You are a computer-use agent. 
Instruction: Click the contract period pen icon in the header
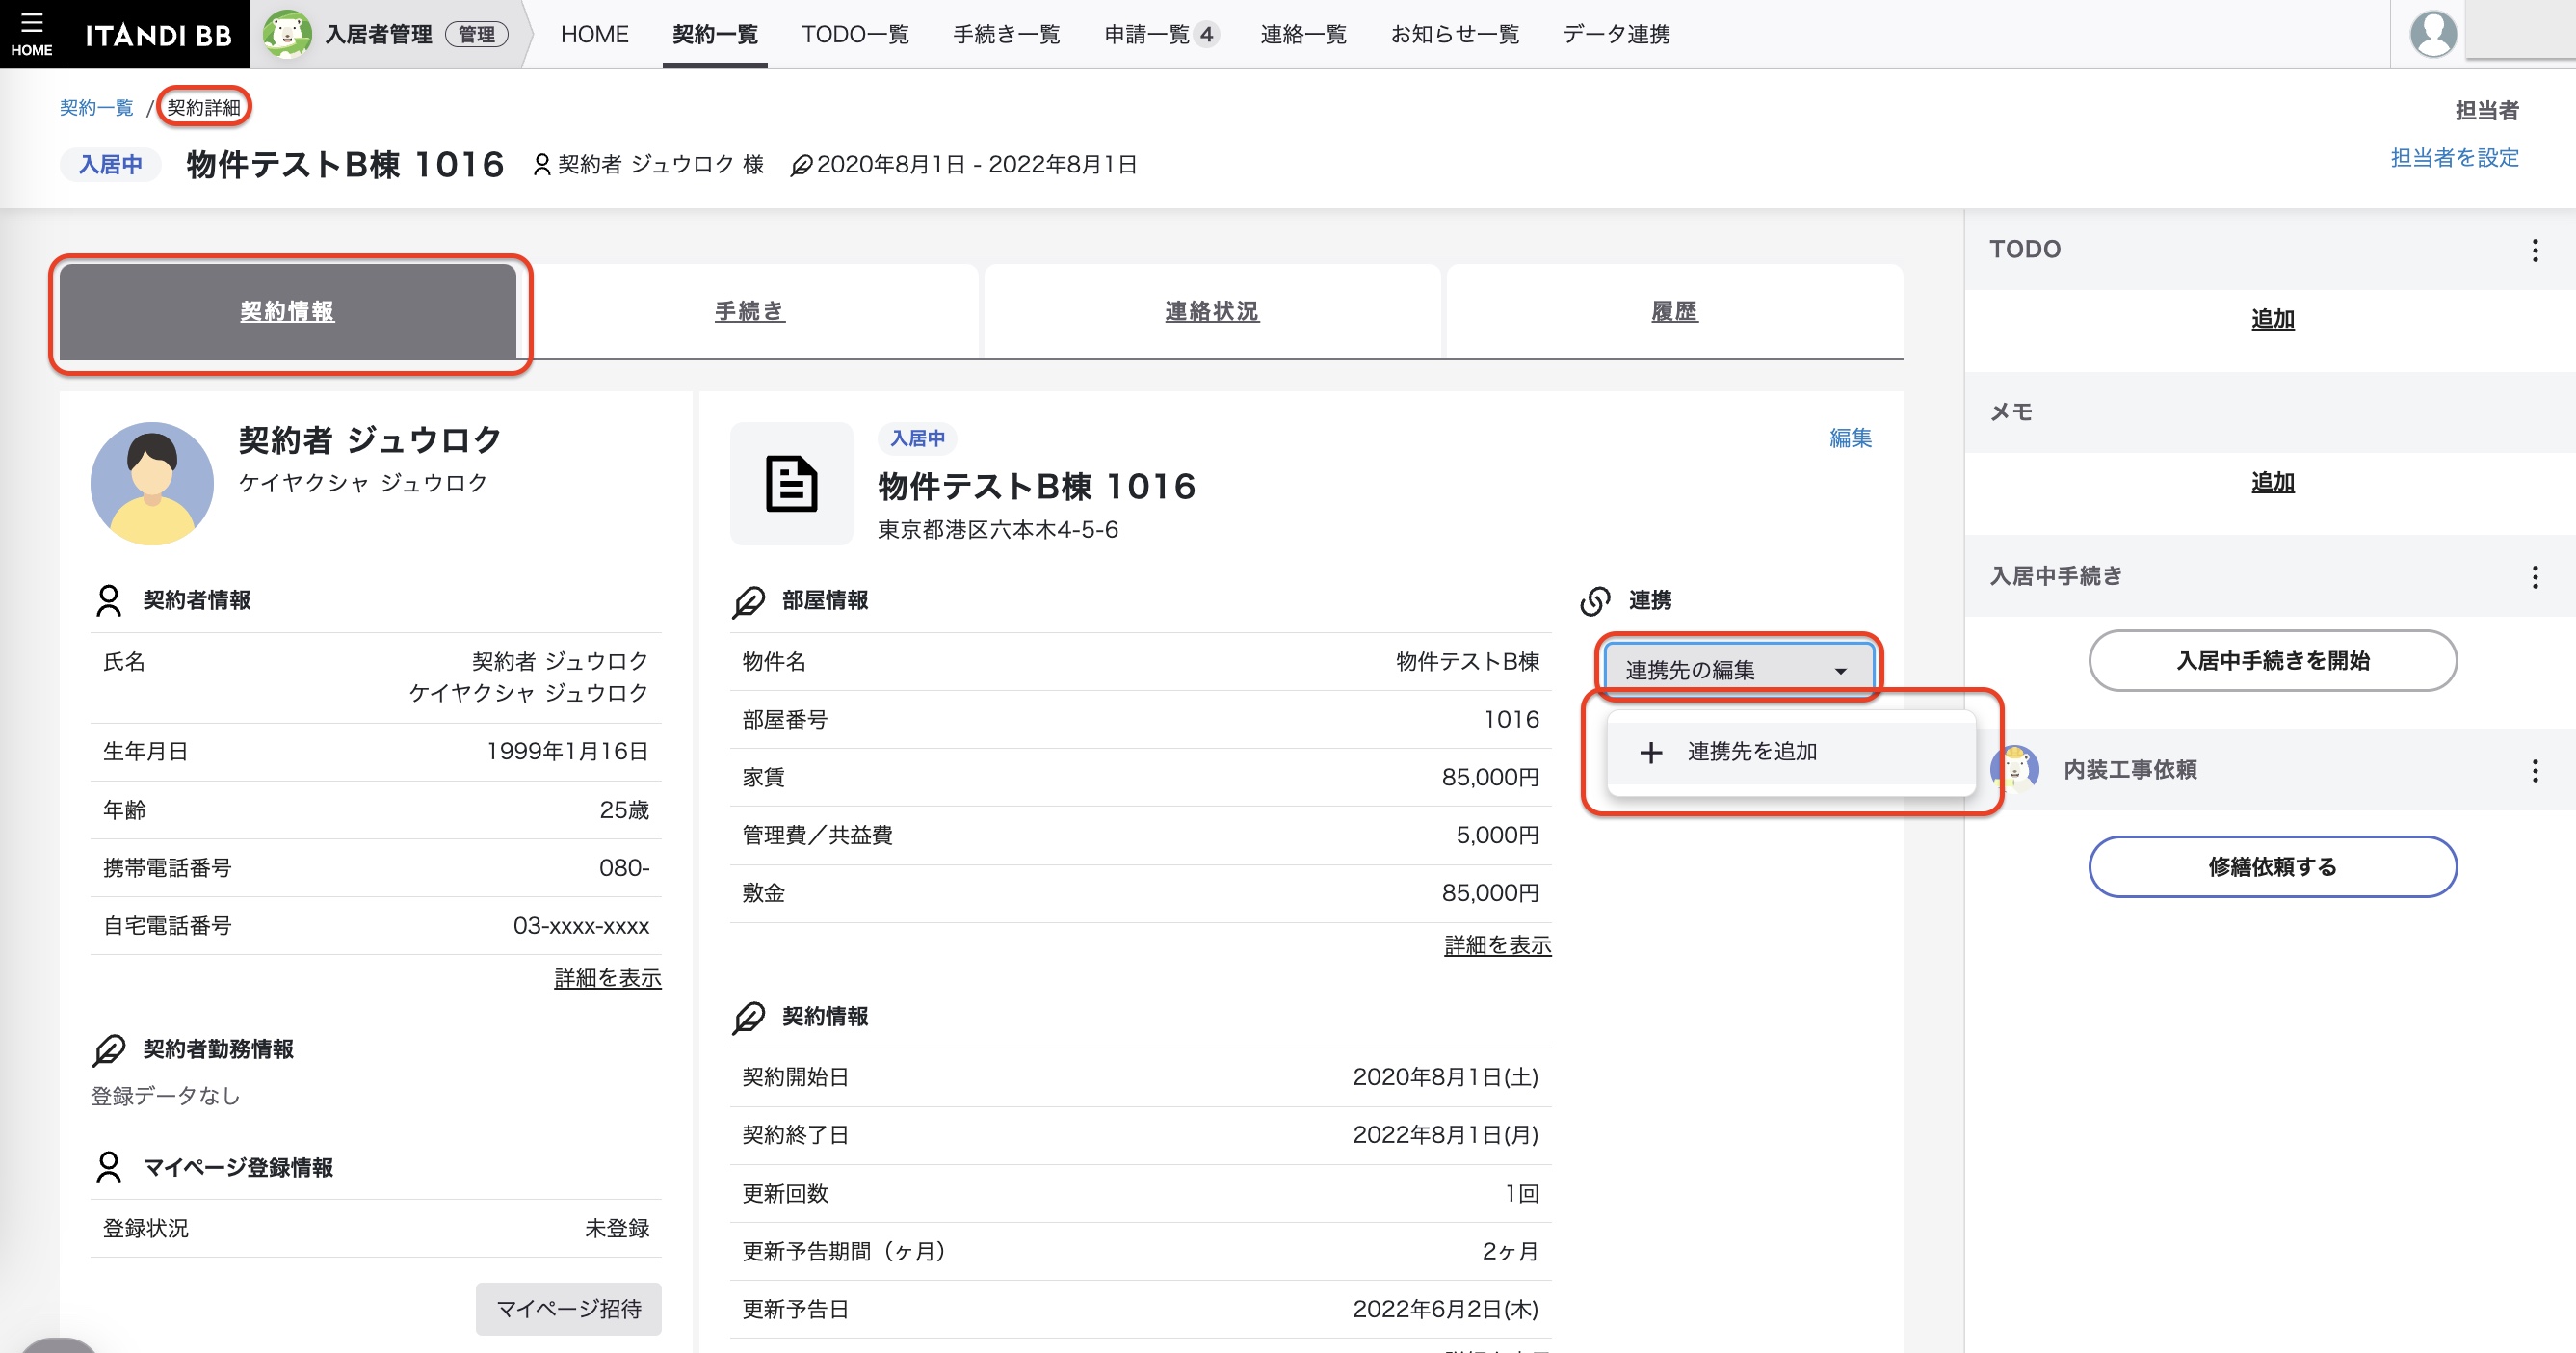[x=800, y=164]
